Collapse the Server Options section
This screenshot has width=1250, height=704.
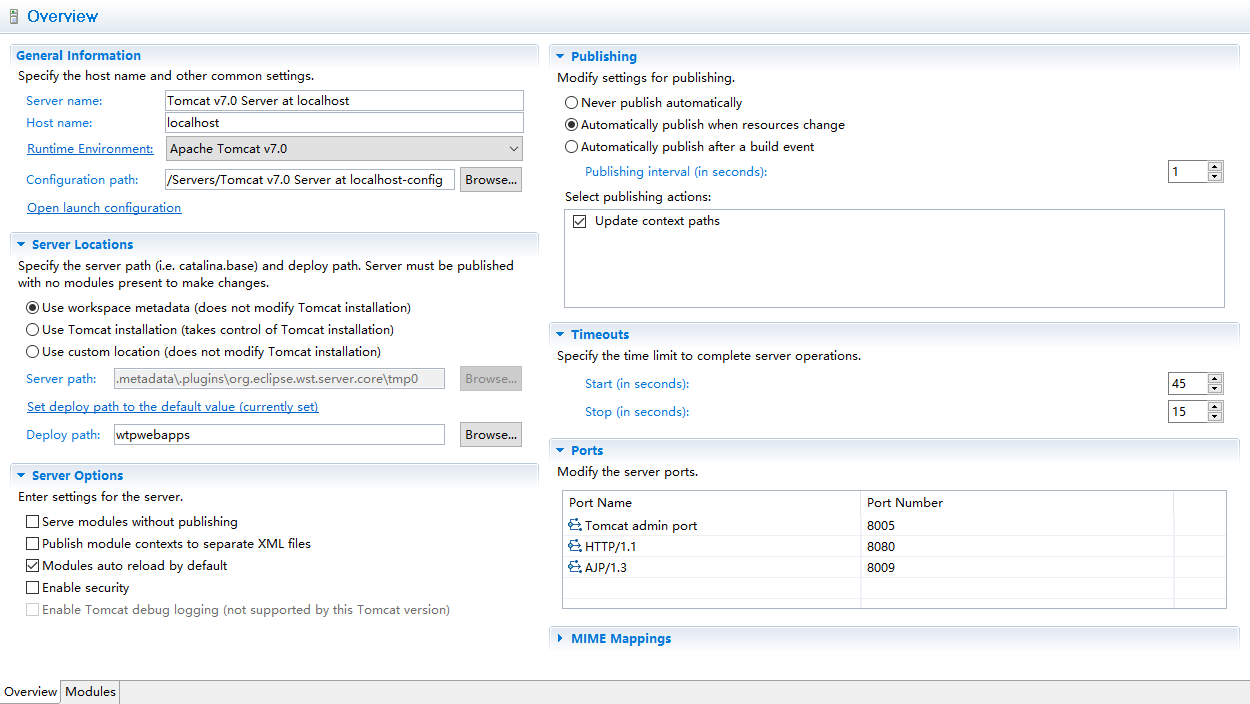coord(21,476)
